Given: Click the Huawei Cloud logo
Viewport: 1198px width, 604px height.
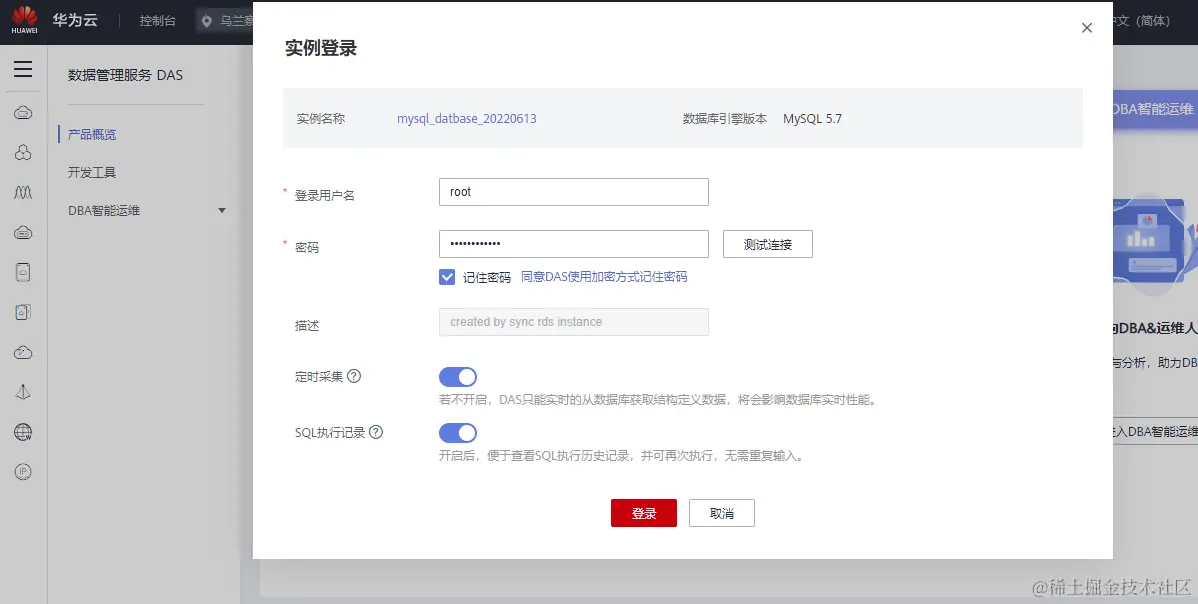Looking at the screenshot, I should (24, 20).
